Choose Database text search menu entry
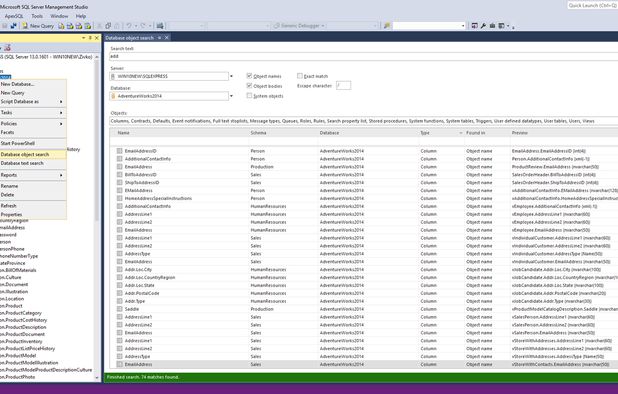618x394 pixels. [33, 163]
